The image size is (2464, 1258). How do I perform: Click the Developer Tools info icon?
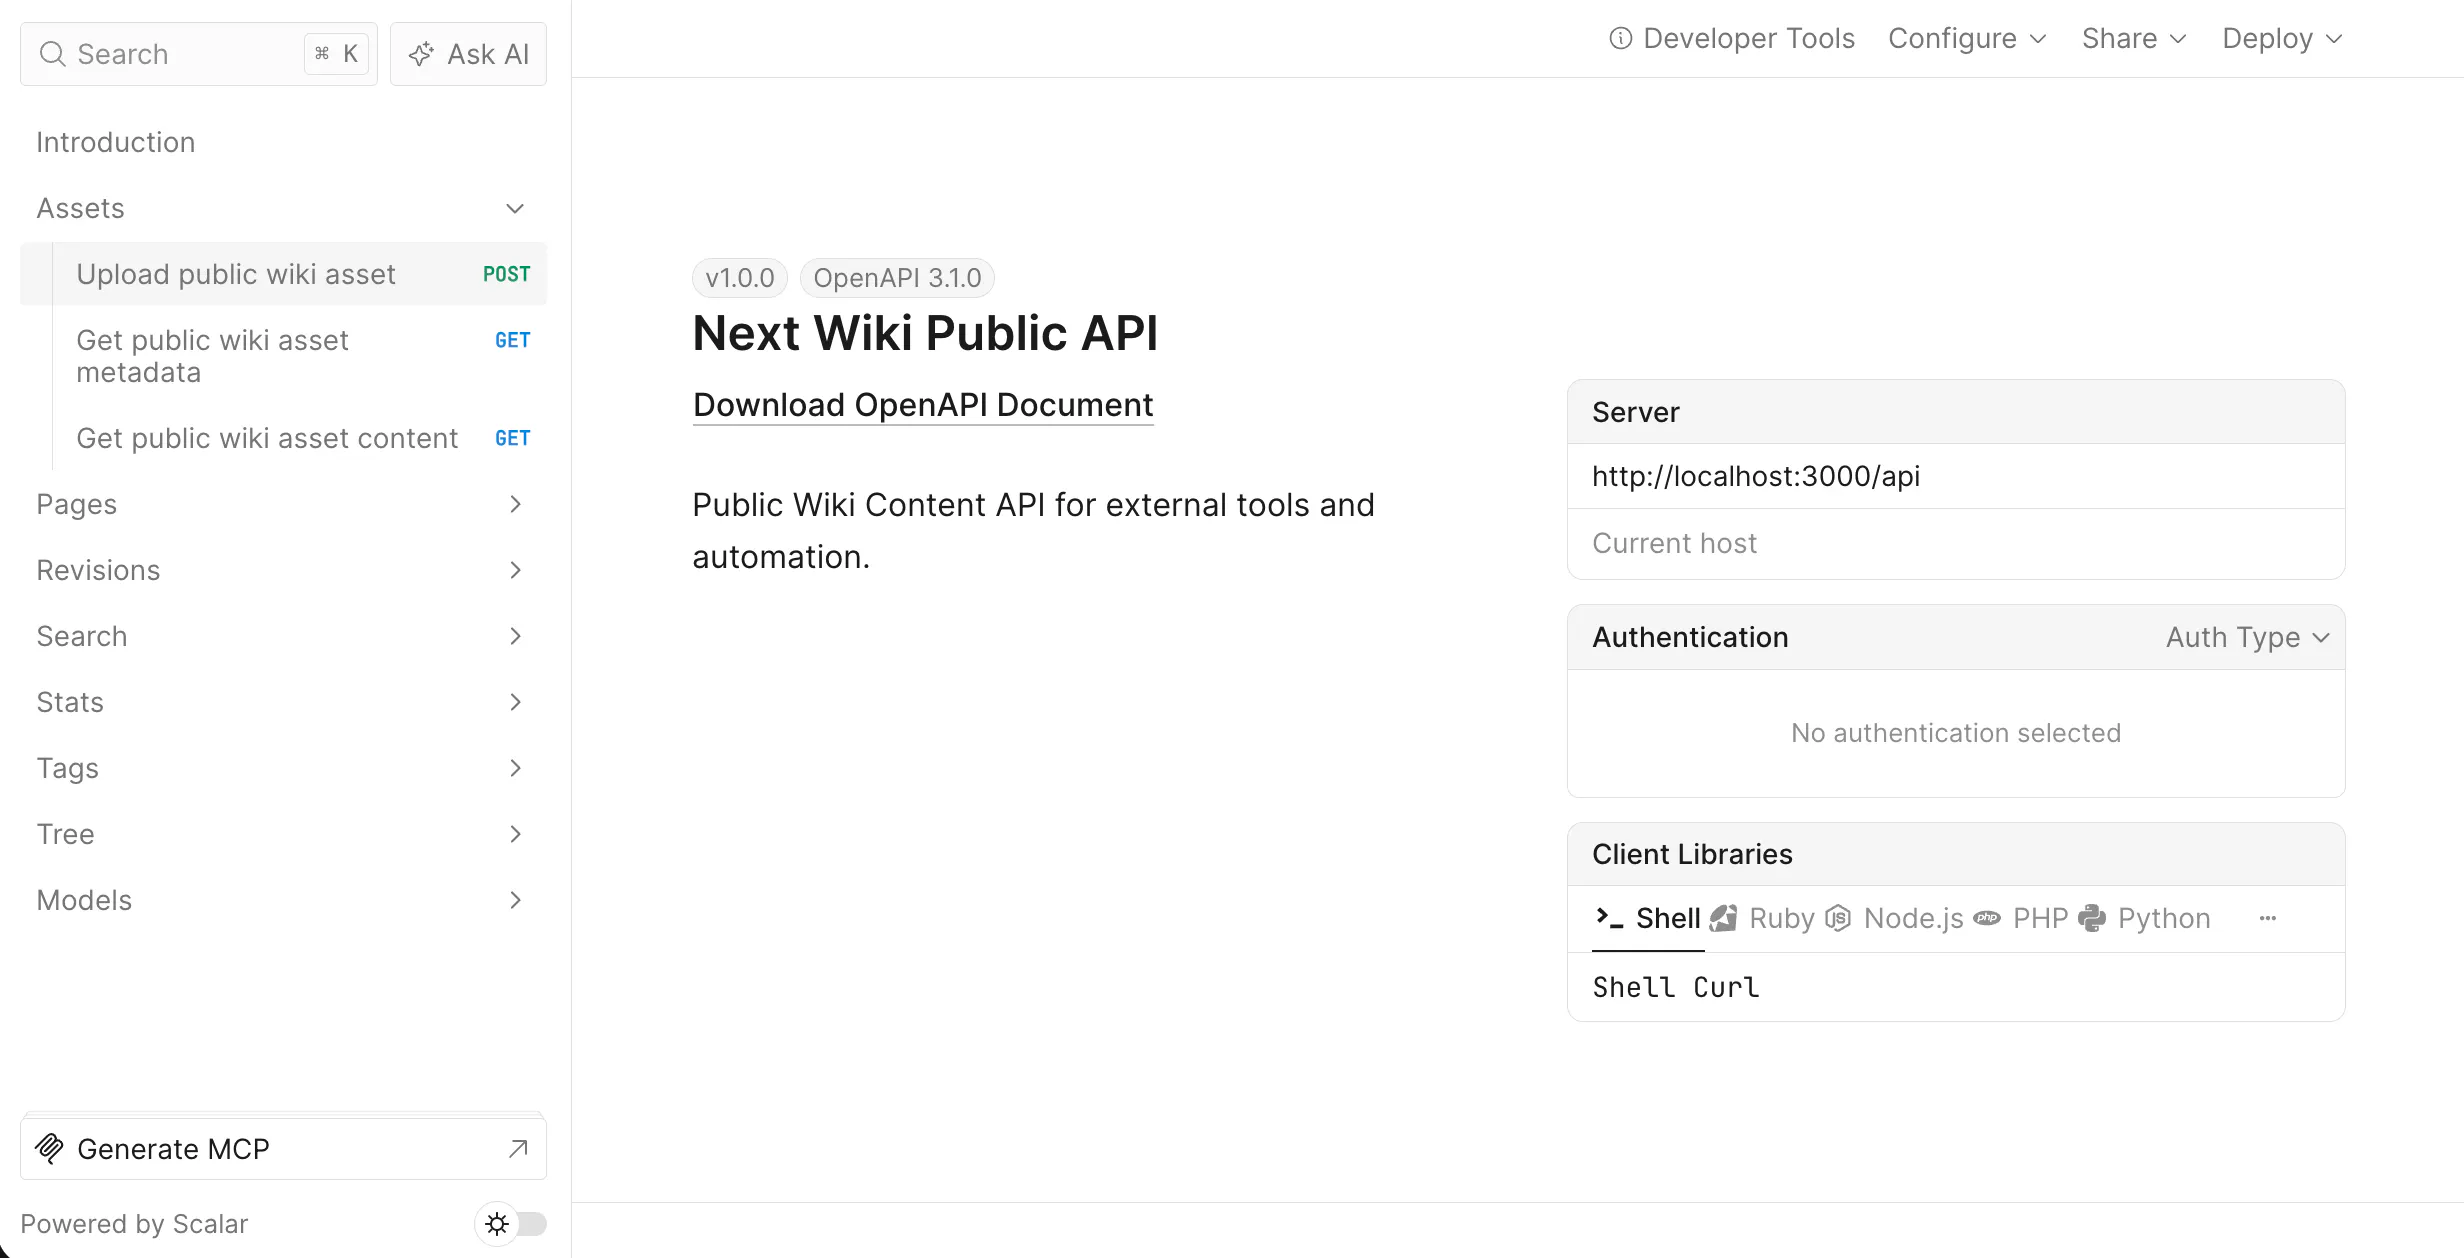1620,38
